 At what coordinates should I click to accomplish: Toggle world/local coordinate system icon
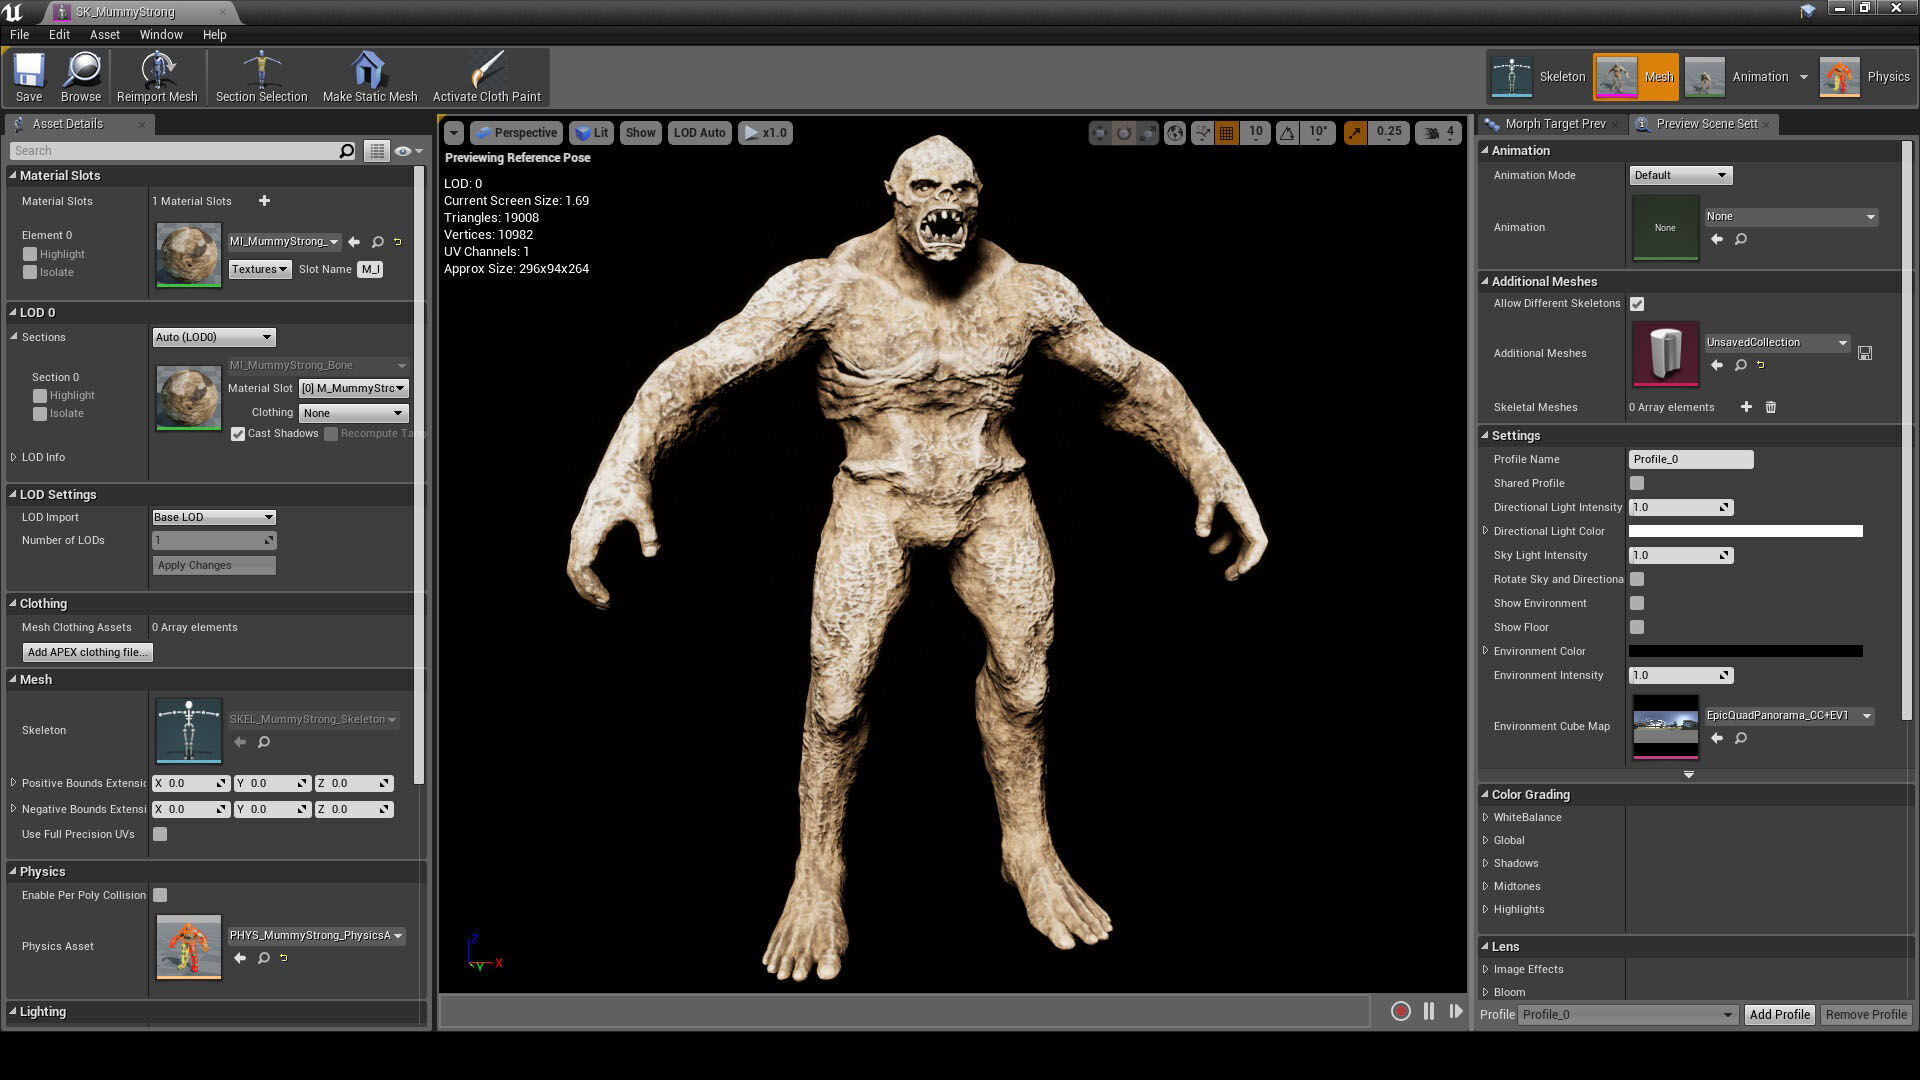(1175, 132)
